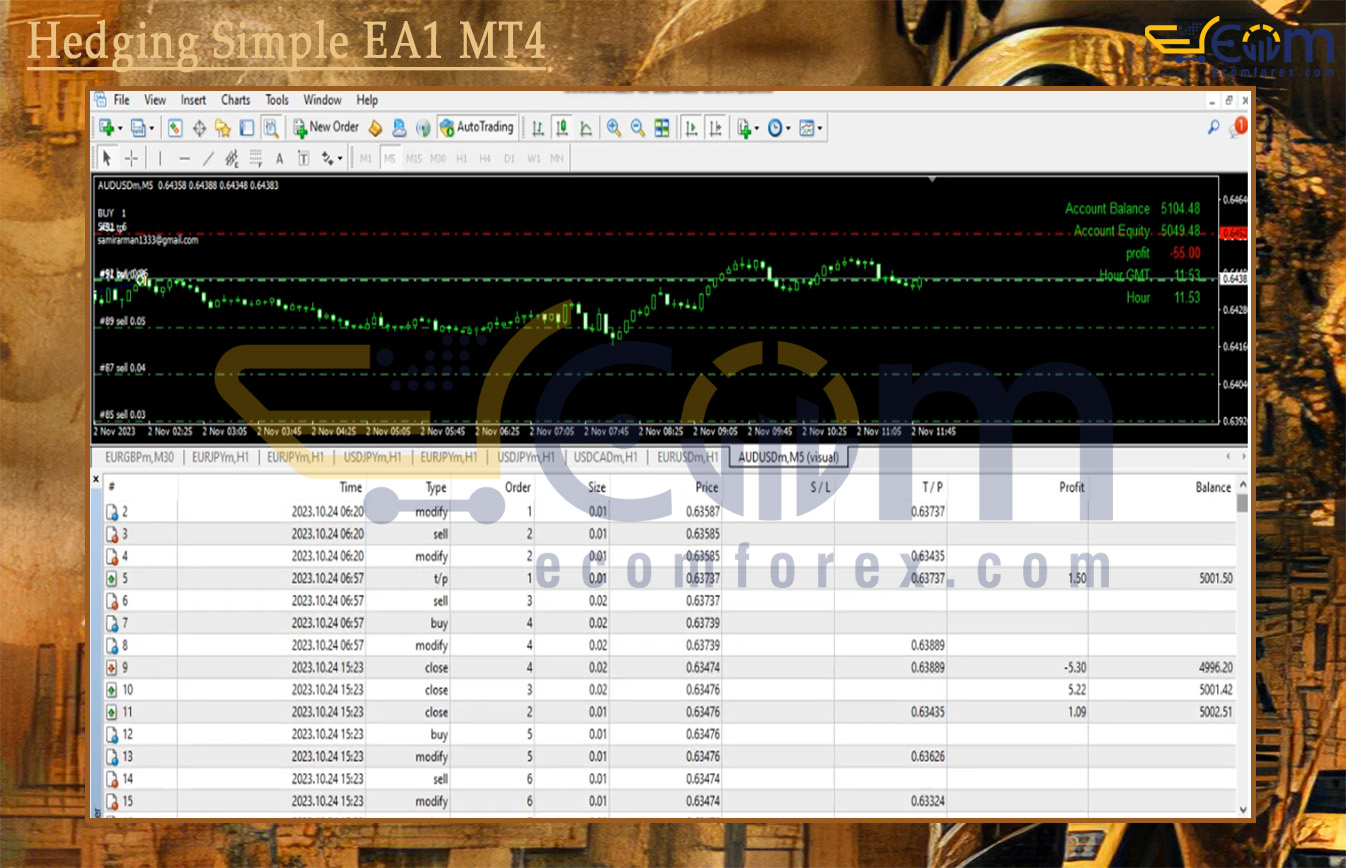Select the text label tool (A)
Screen dimensions: 1346x868
(279, 158)
